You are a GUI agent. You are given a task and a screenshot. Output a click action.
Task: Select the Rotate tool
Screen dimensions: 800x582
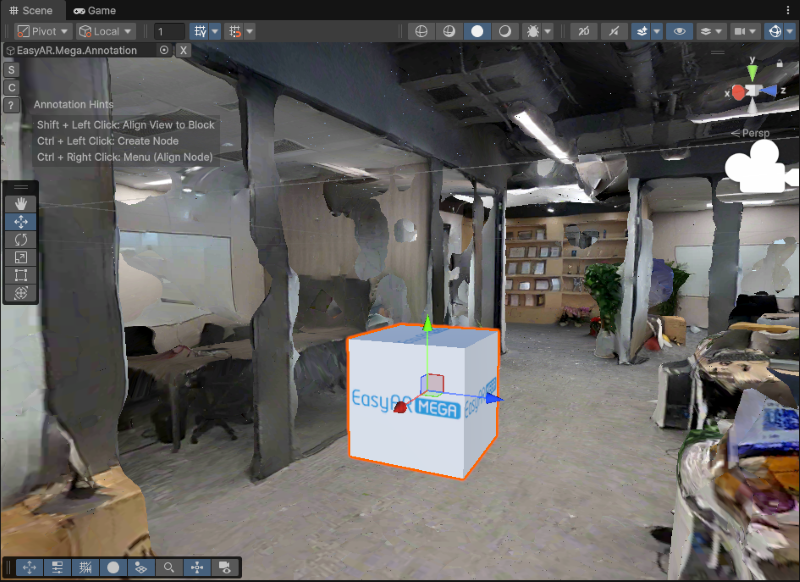tap(20, 240)
